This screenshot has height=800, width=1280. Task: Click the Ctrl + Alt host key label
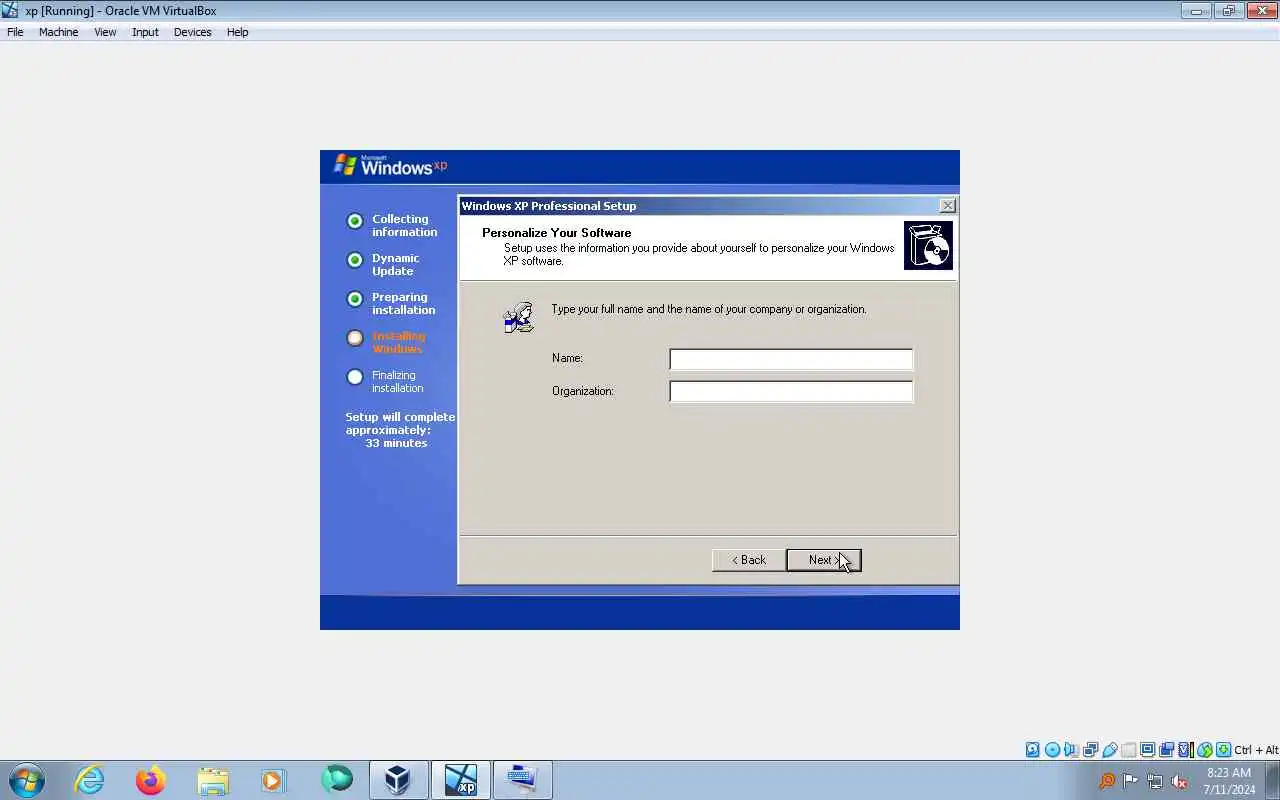pyautogui.click(x=1256, y=750)
